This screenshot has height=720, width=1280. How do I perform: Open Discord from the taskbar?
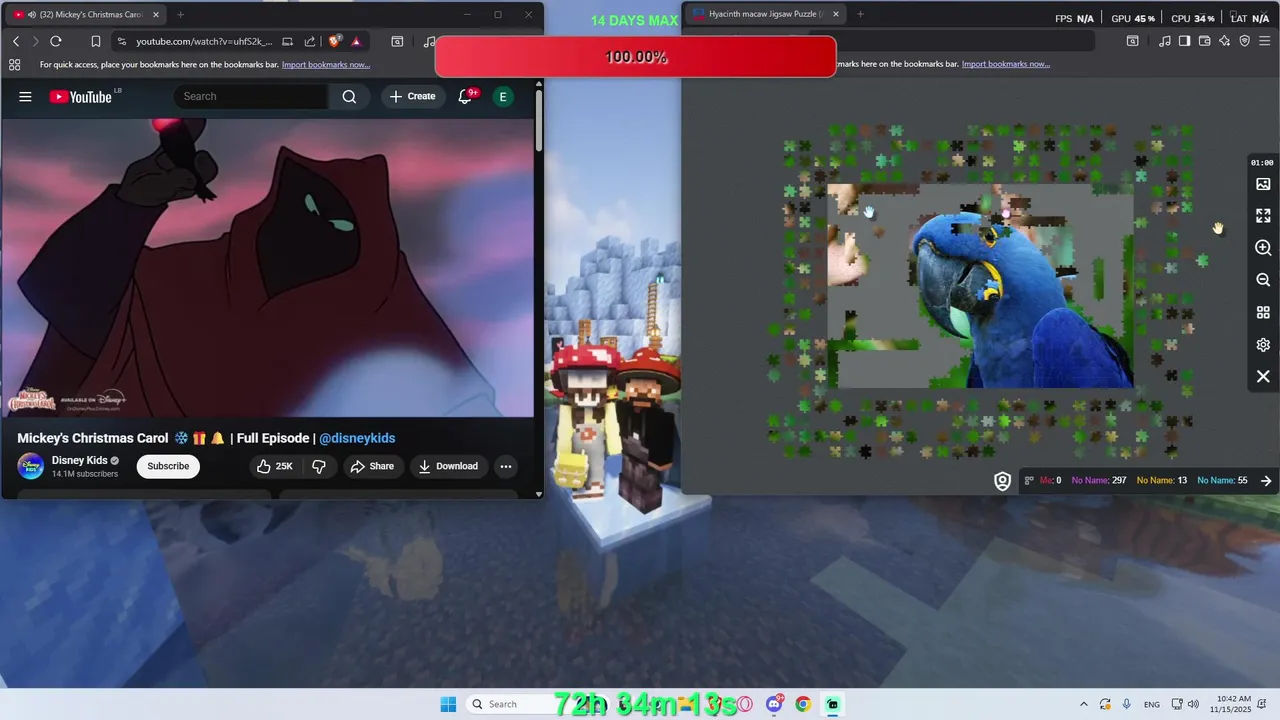(x=774, y=704)
